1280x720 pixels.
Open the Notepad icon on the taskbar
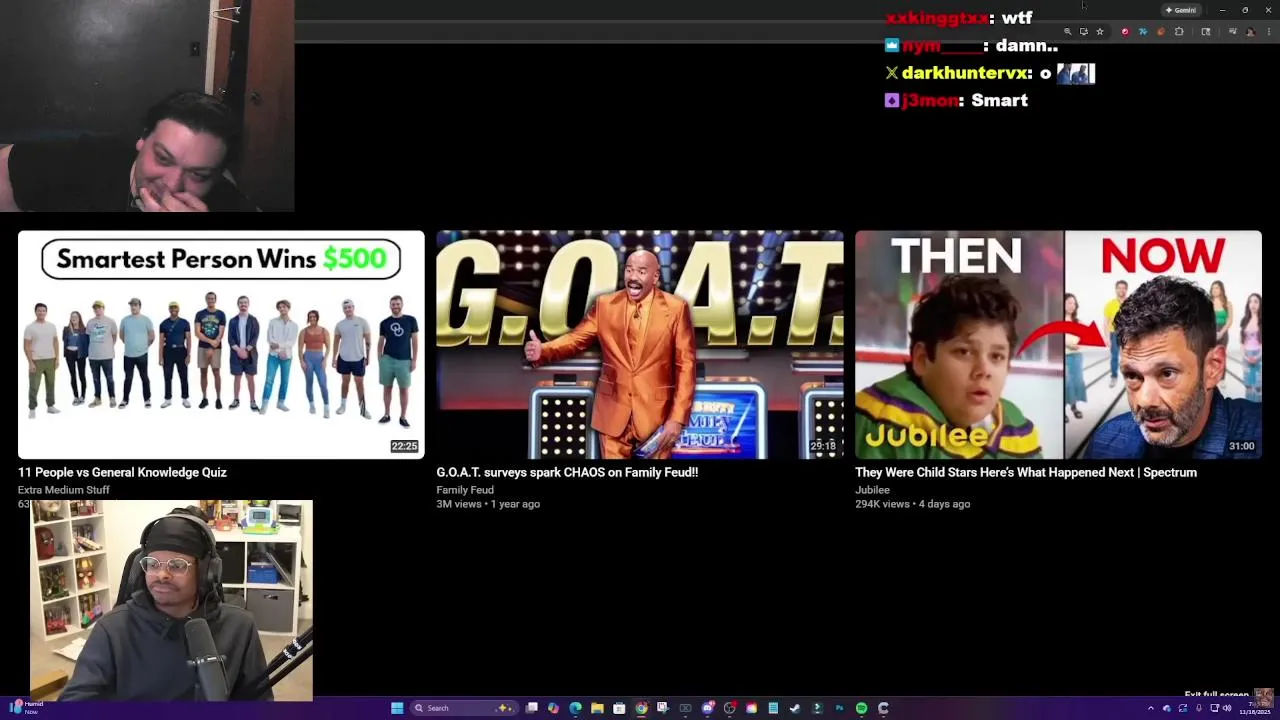pos(773,708)
